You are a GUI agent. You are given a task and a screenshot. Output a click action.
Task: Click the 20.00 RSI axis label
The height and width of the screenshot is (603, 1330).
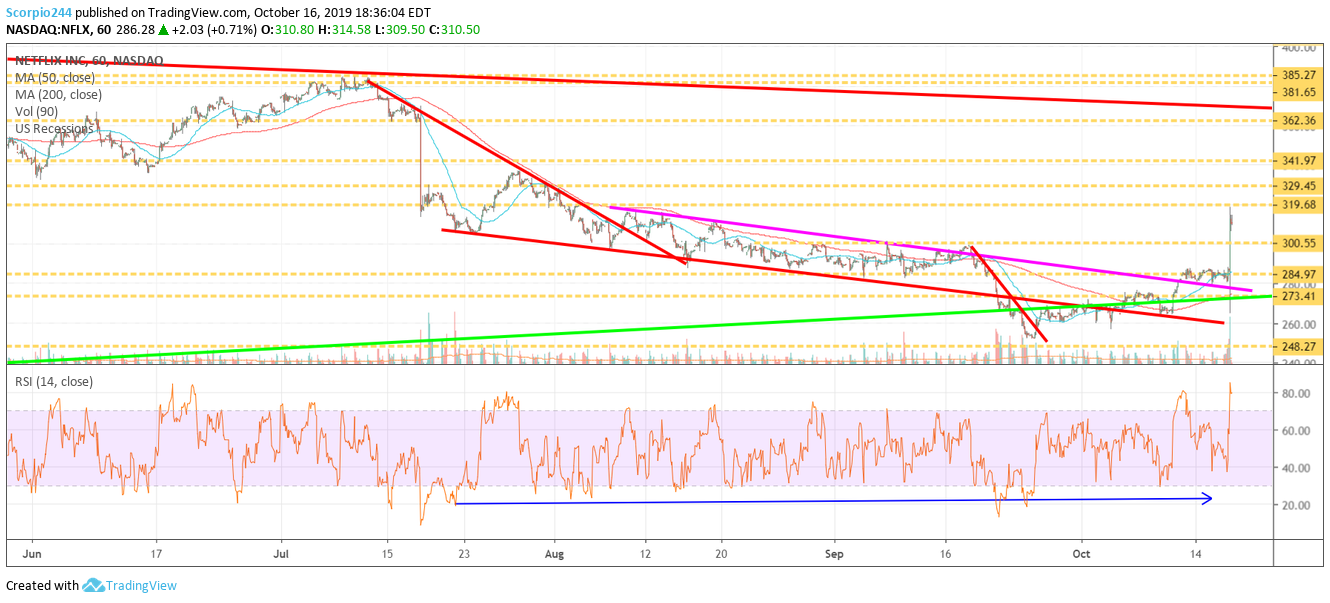tap(1296, 506)
